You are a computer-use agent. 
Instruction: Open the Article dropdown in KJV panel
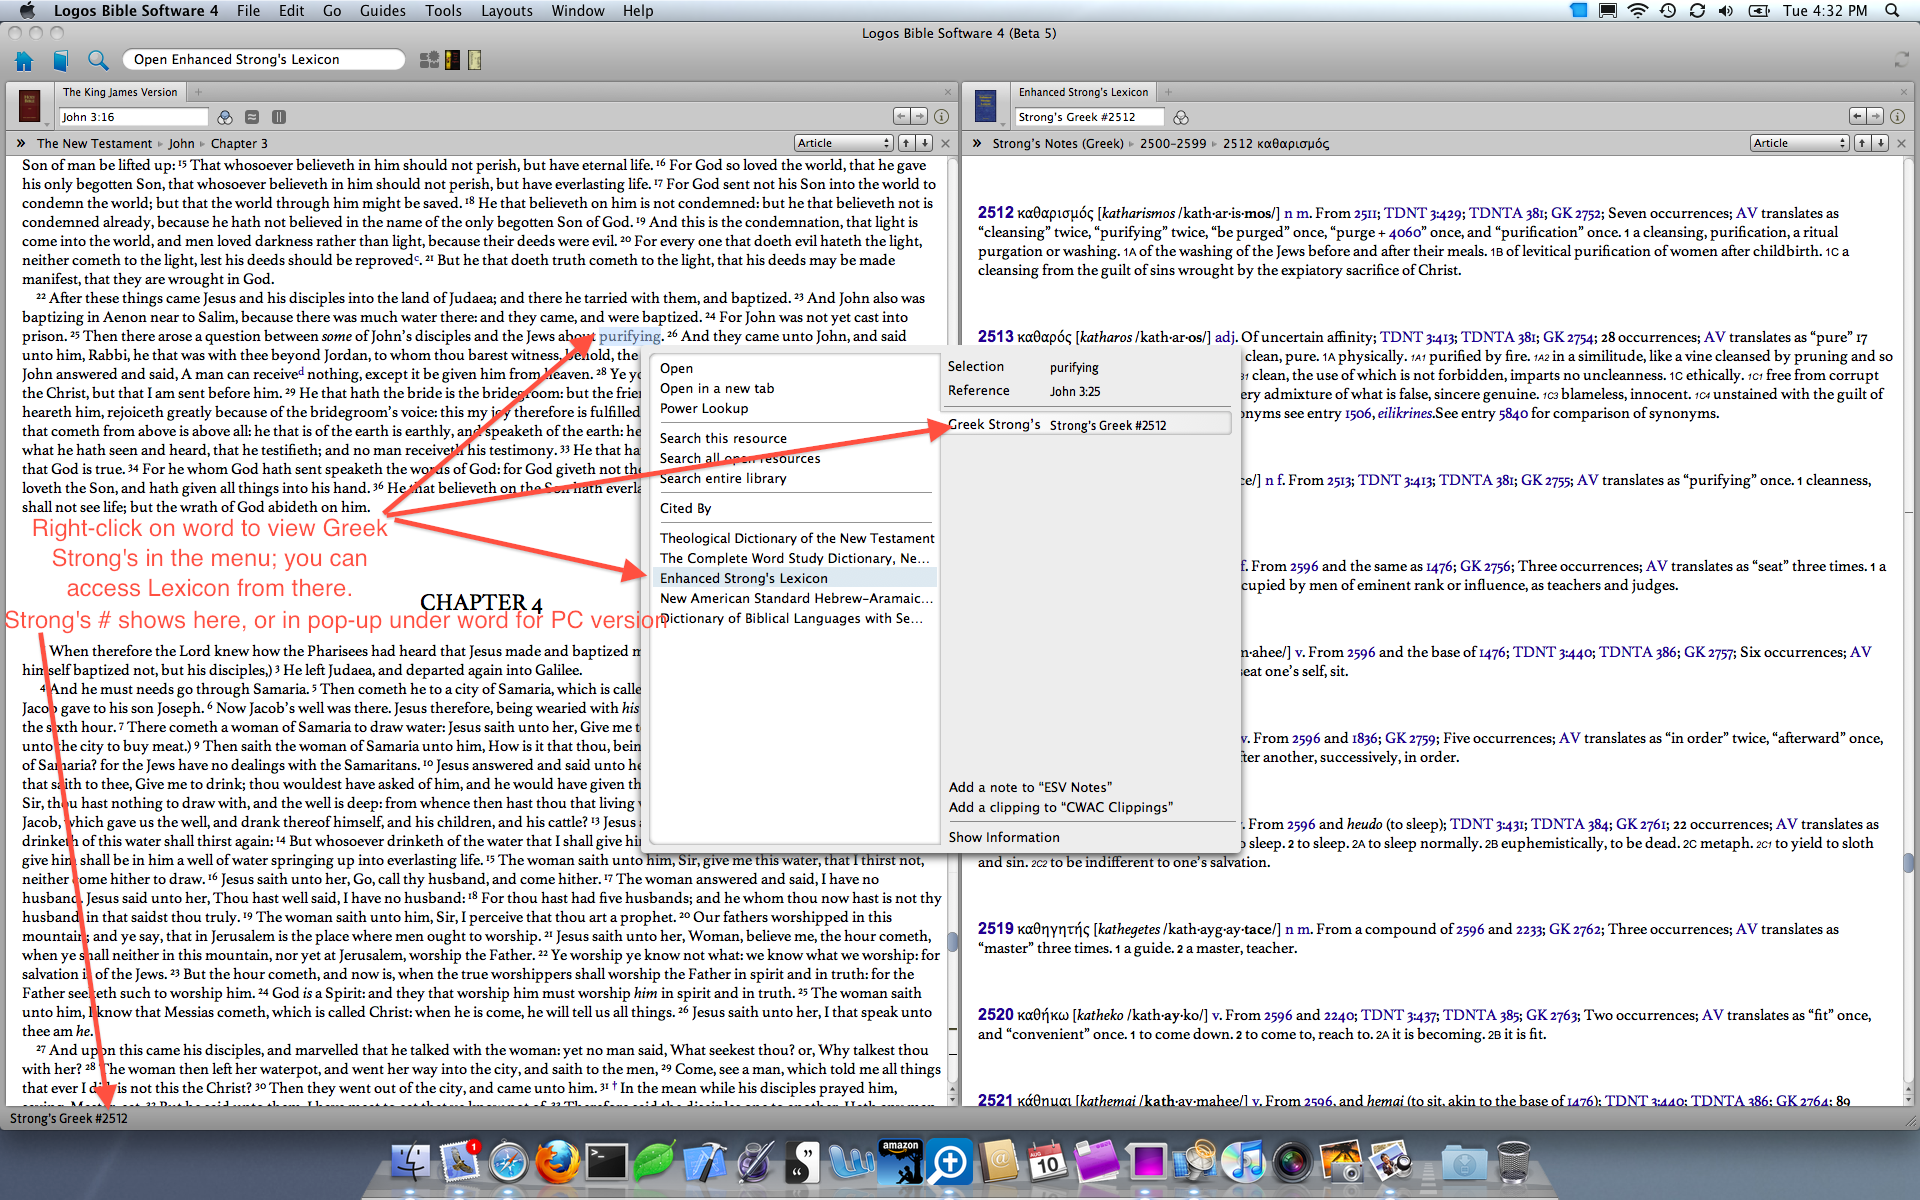(x=843, y=143)
